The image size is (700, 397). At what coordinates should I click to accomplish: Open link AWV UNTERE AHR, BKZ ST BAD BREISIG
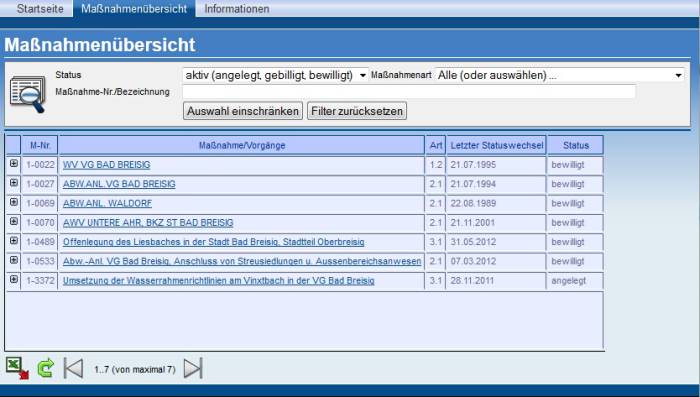[148, 222]
